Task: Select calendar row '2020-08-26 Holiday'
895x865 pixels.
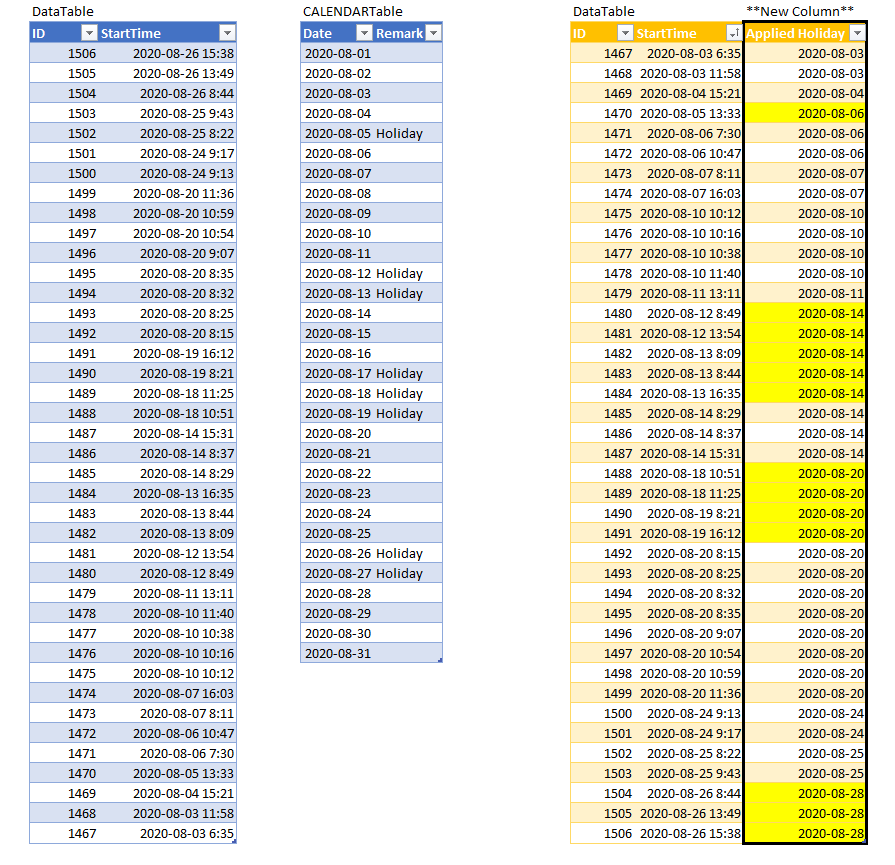Action: tap(372, 553)
